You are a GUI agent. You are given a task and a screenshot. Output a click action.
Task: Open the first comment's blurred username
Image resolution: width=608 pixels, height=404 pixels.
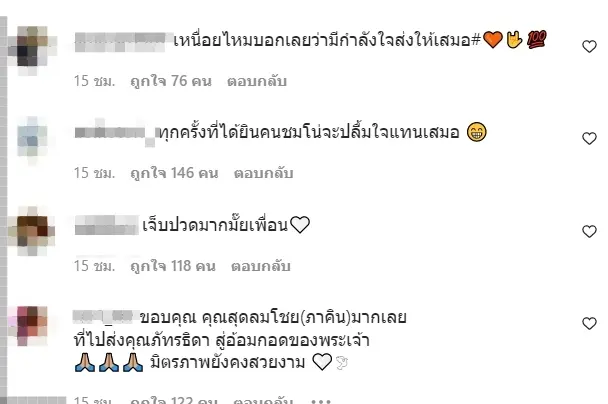click(x=121, y=42)
